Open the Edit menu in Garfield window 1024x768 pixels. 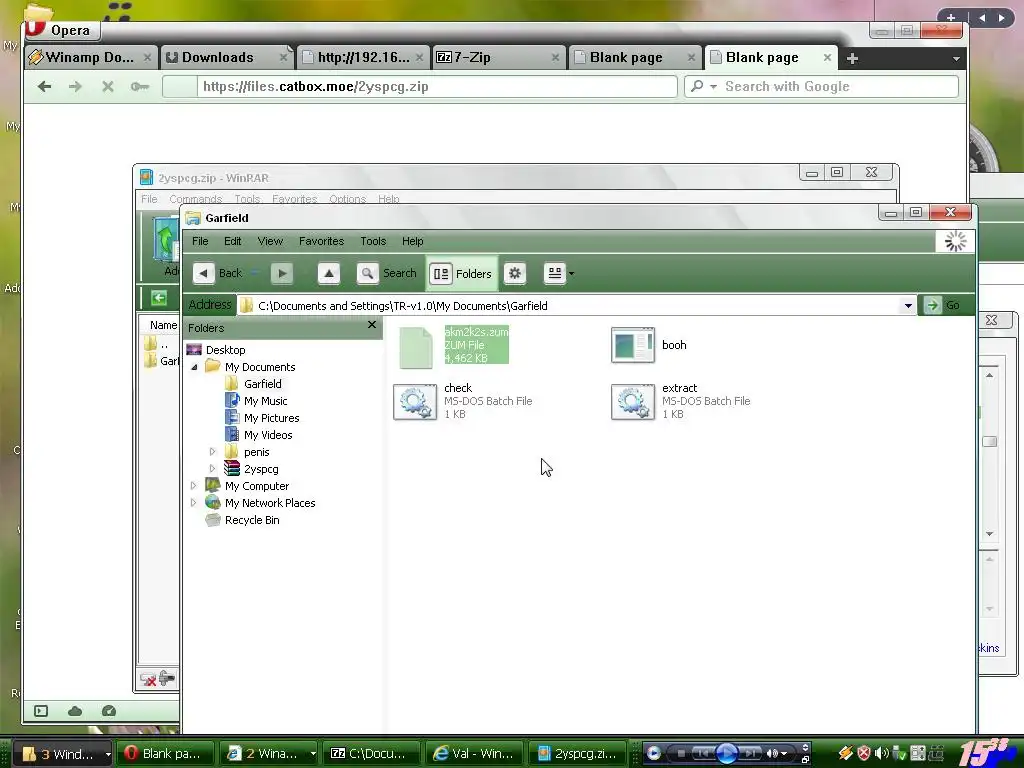click(232, 241)
